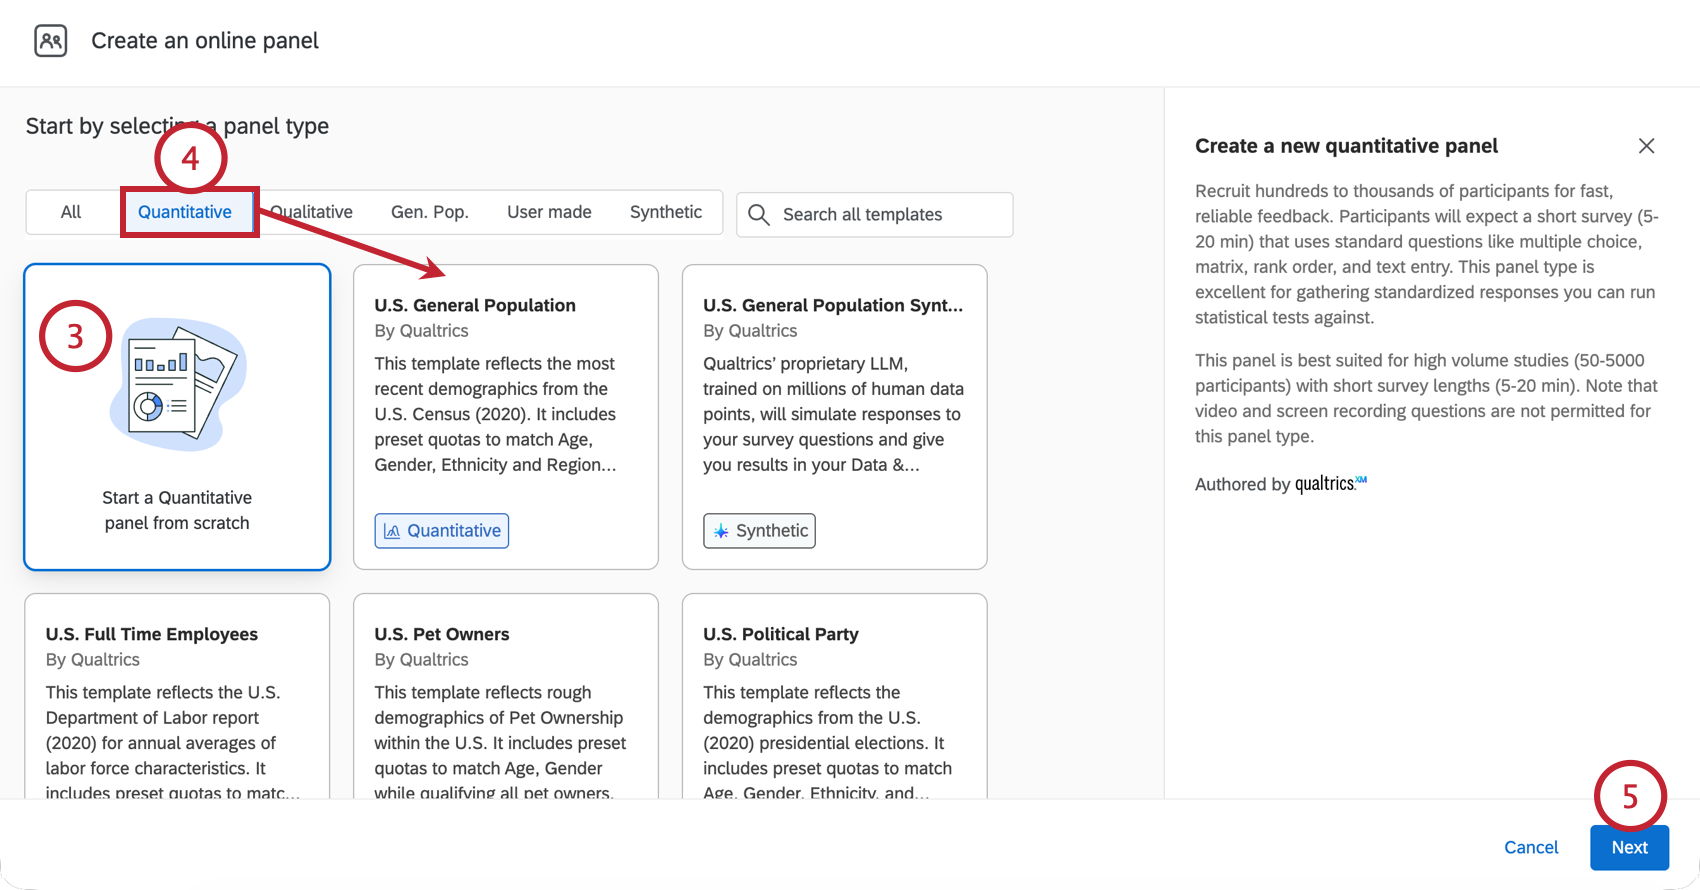Pick the U.S. General Population Synthetic template
The image size is (1700, 890).
click(834, 400)
